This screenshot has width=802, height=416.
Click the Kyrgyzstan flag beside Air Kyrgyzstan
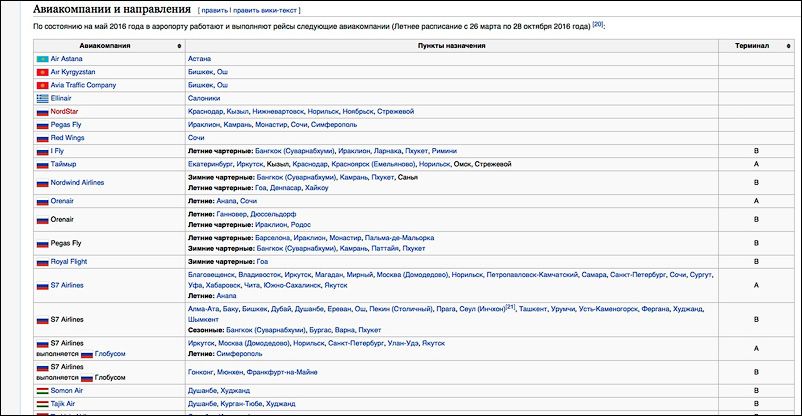pos(42,73)
